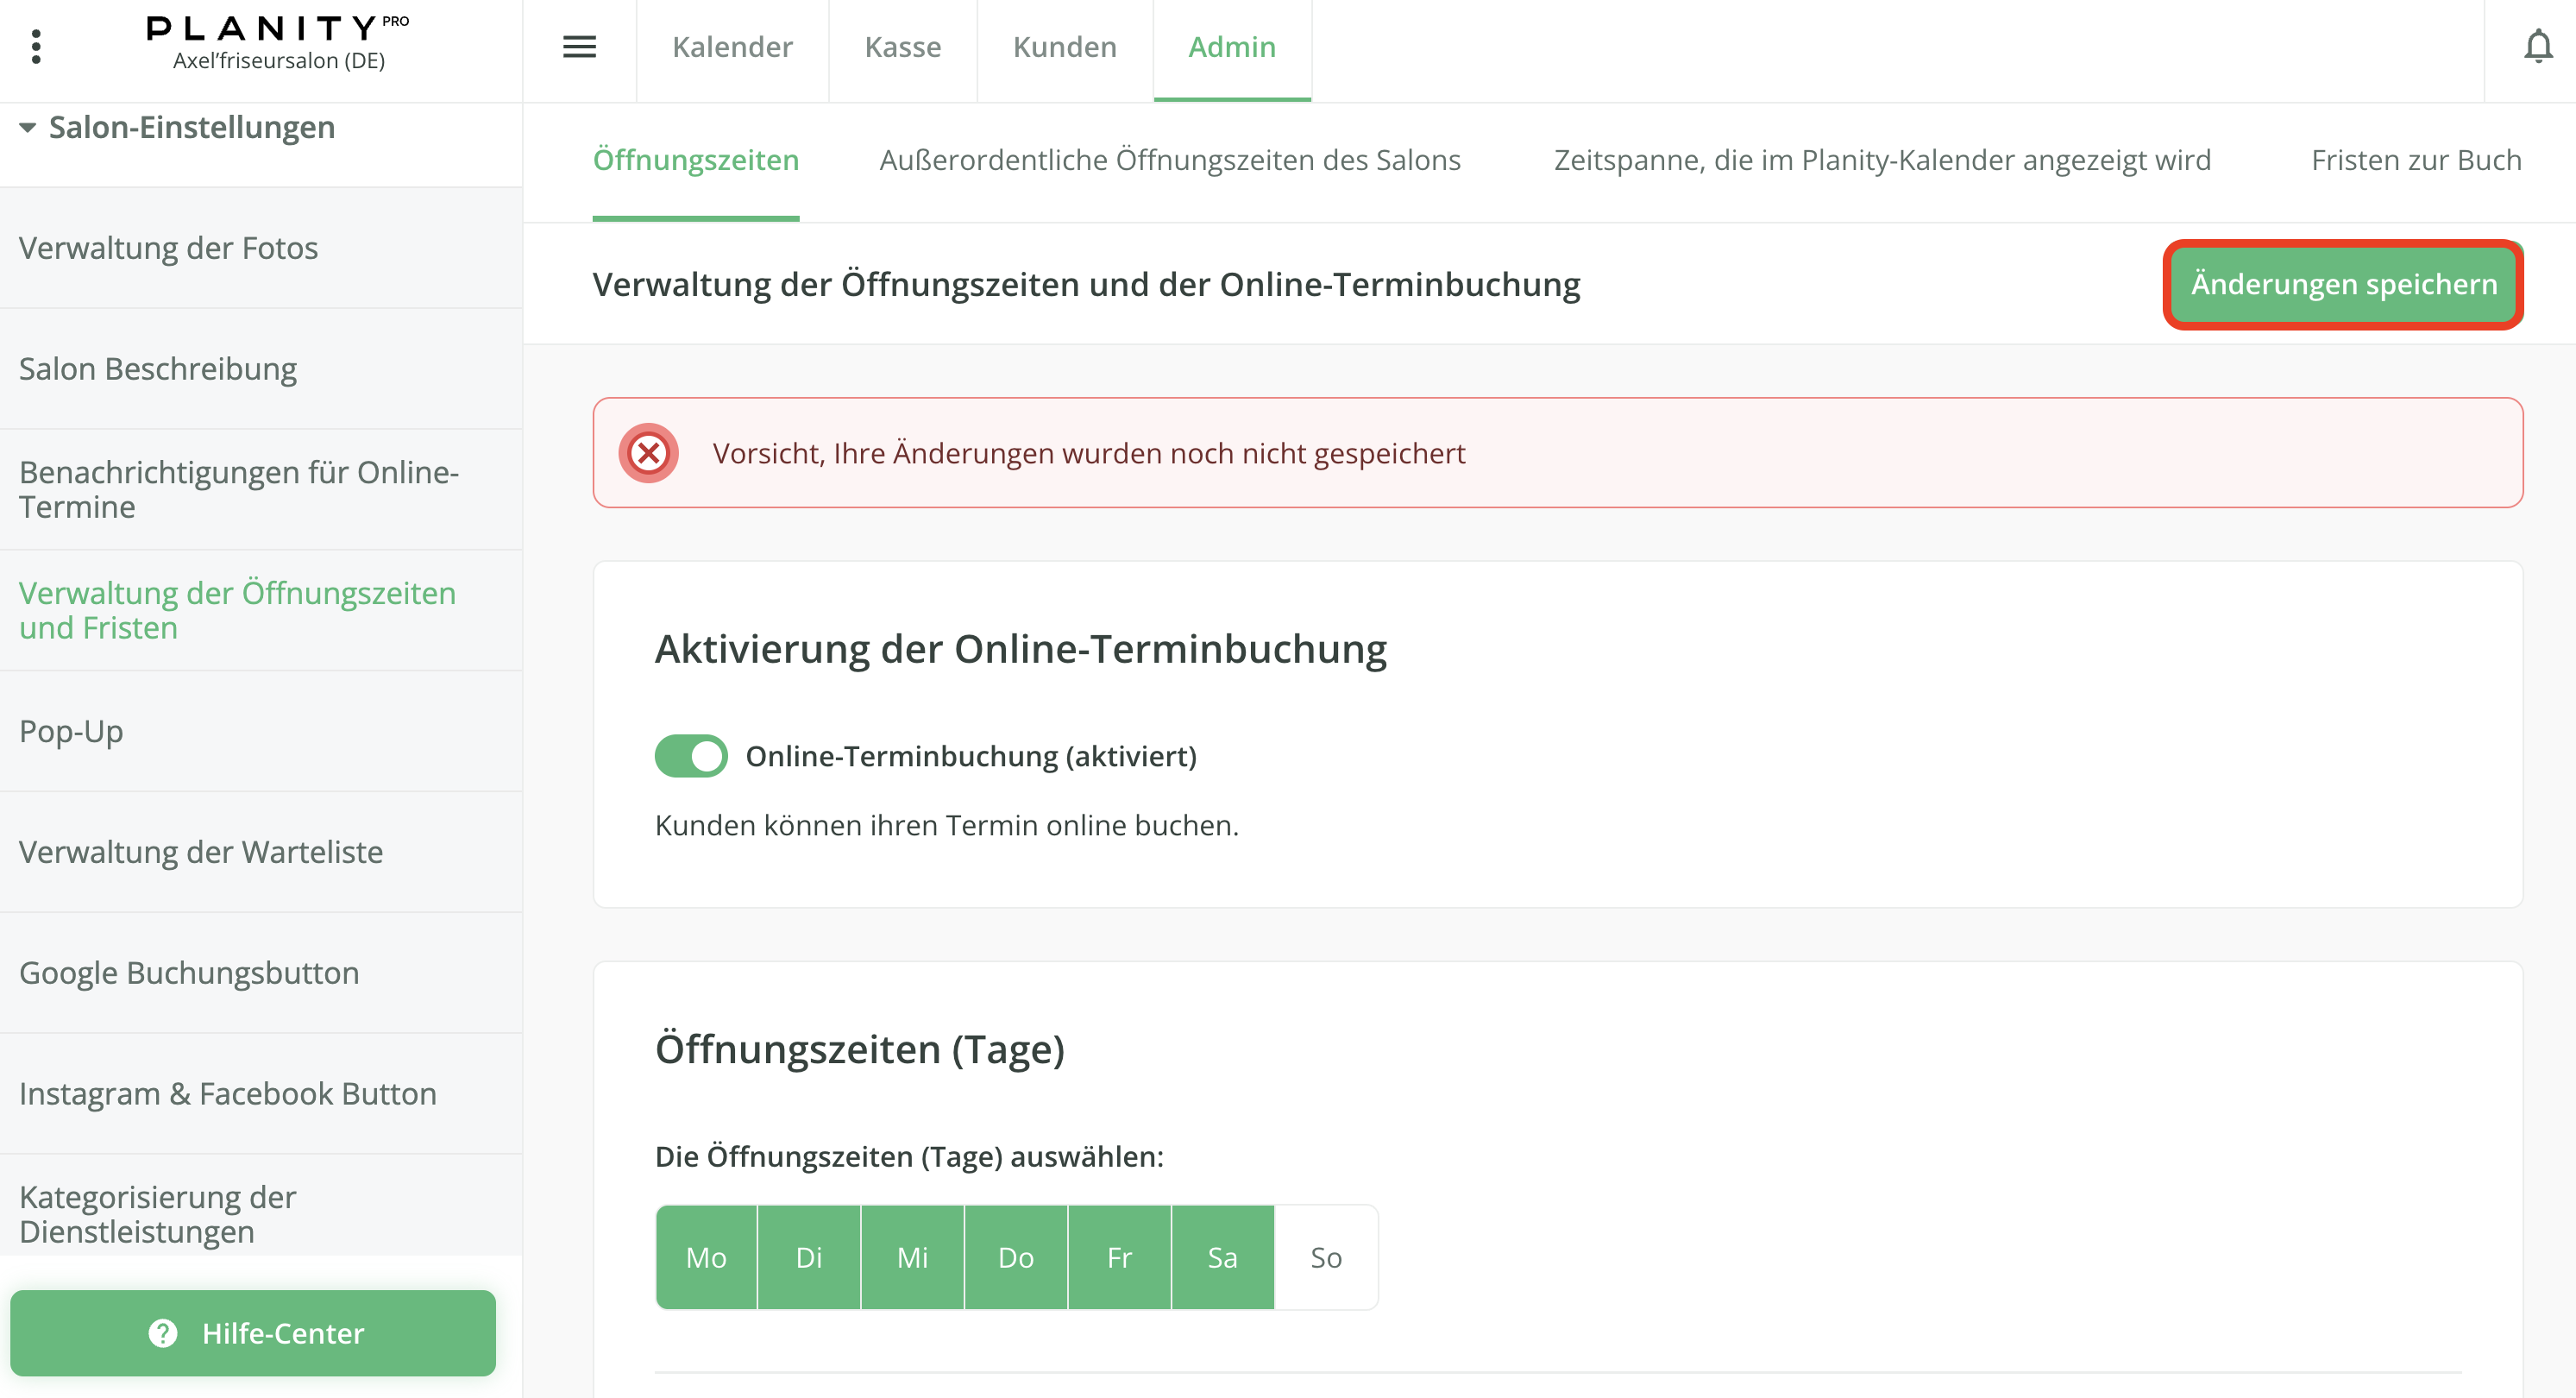Save changes with Änderungen speichern

pyautogui.click(x=2343, y=284)
